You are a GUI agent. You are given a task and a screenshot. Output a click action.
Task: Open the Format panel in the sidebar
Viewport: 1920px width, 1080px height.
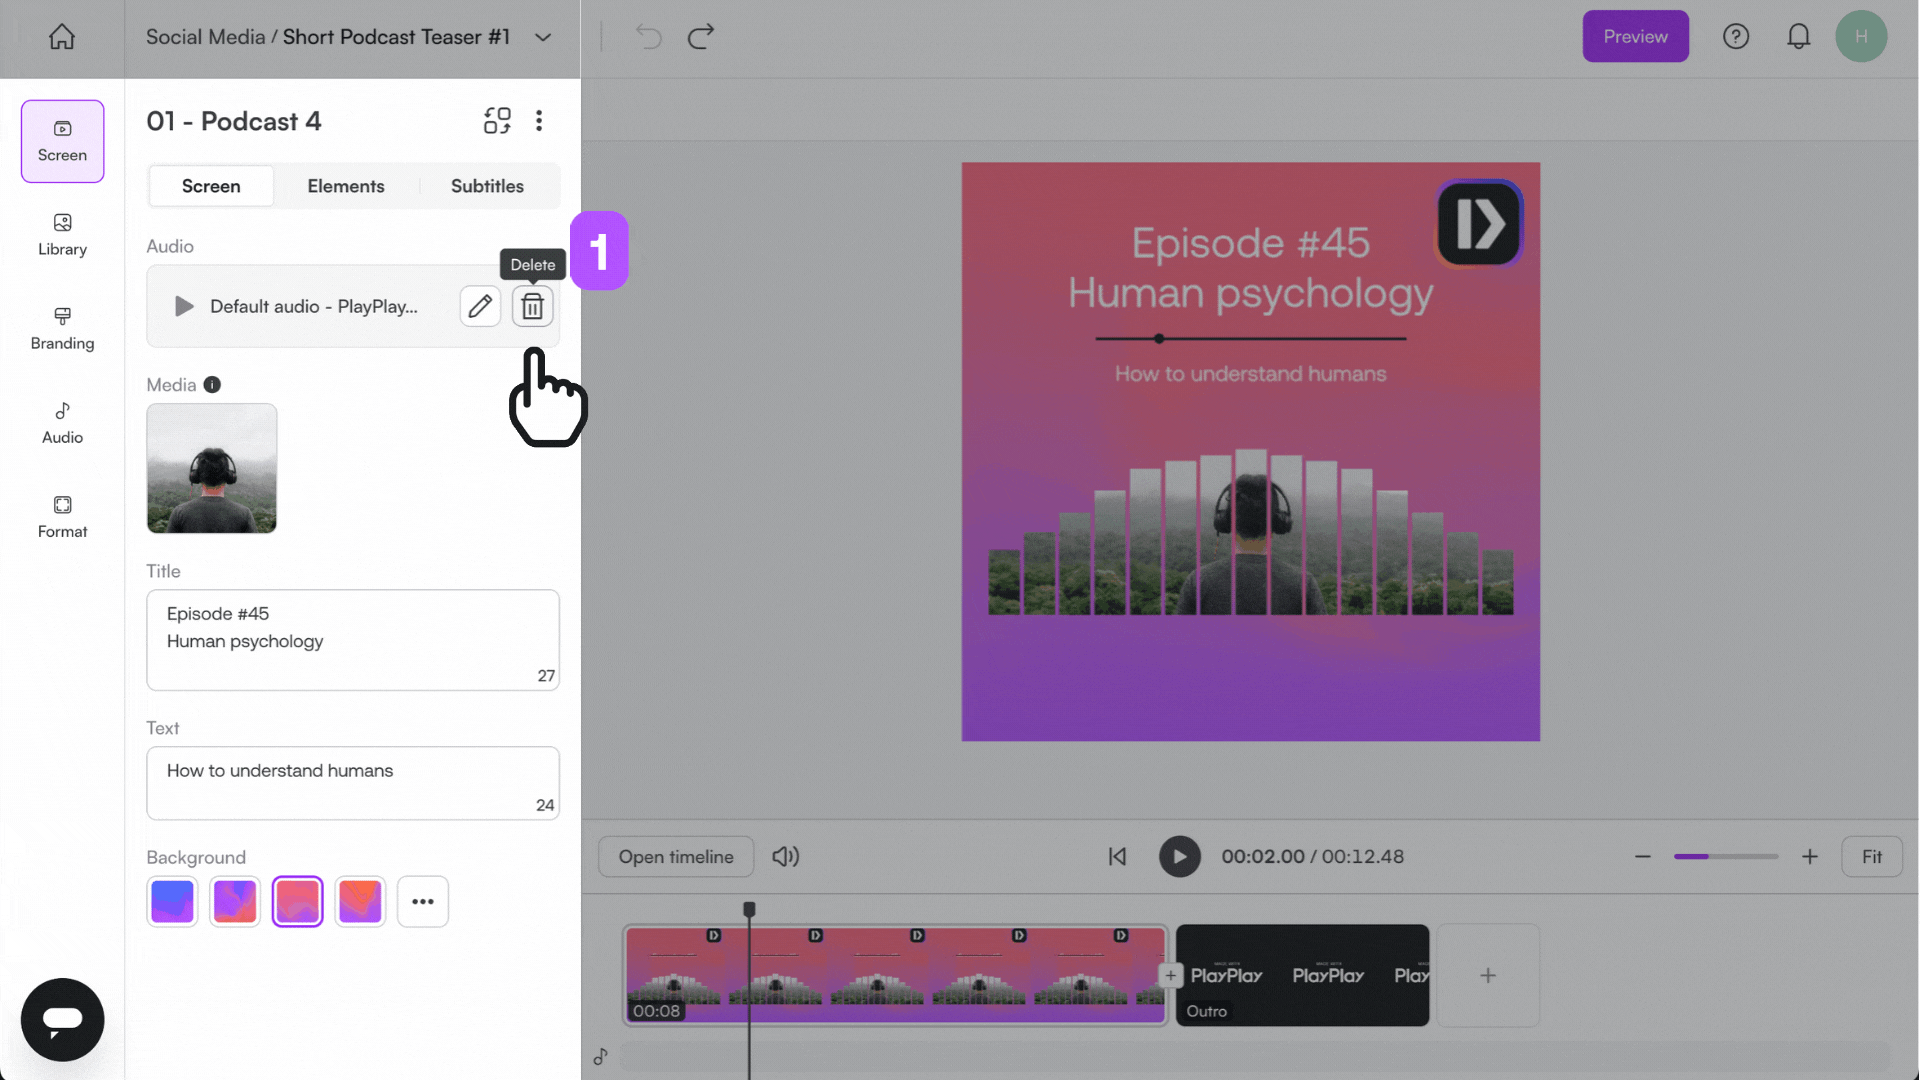61,516
